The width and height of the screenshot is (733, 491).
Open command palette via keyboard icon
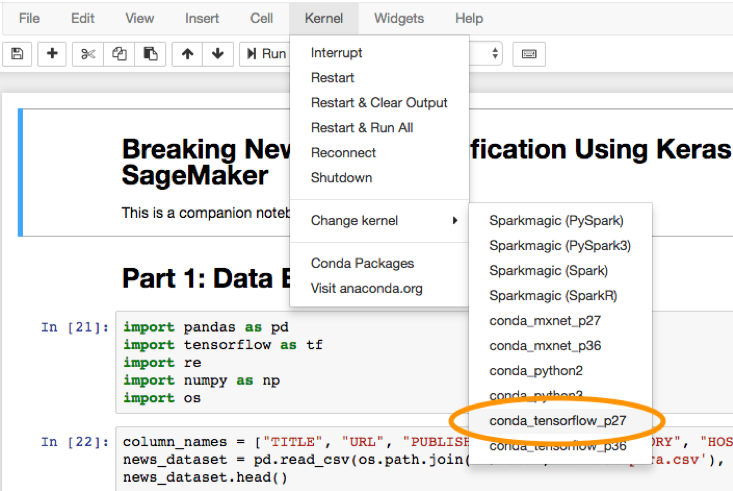[x=529, y=54]
